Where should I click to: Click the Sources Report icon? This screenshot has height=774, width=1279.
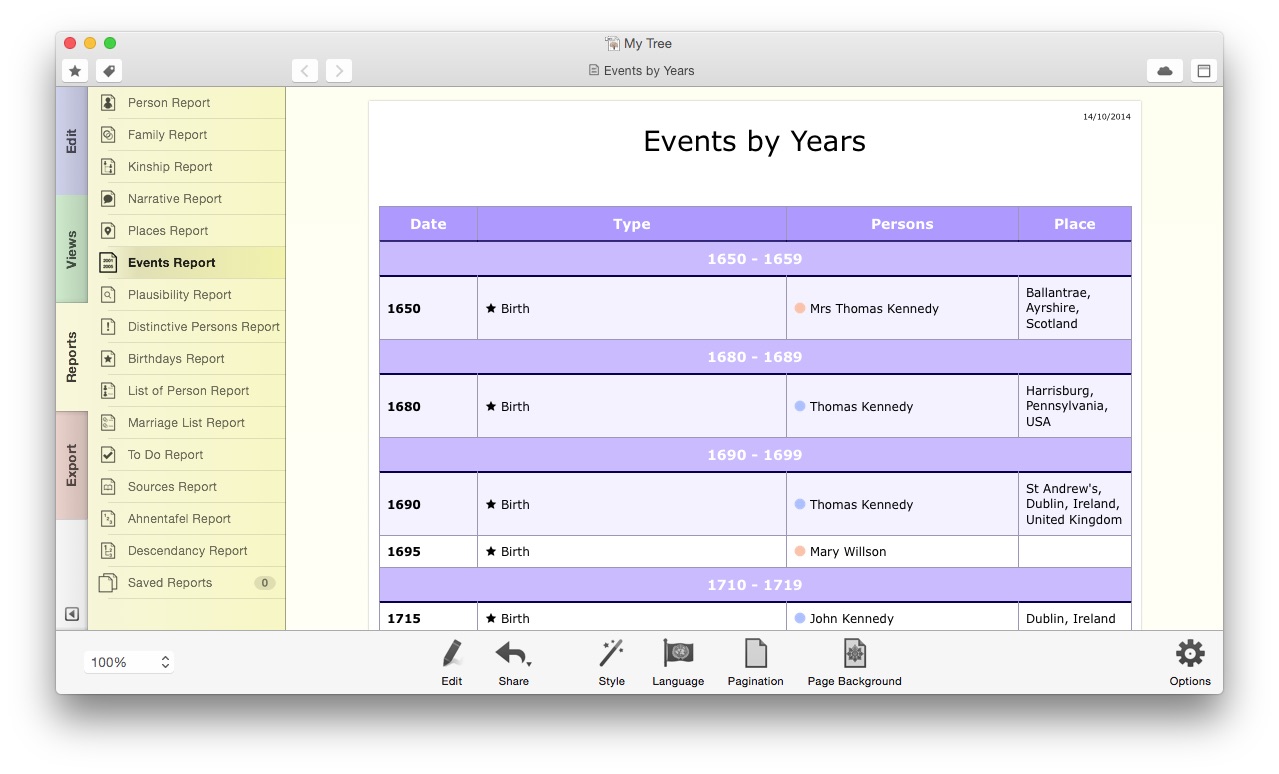(108, 487)
